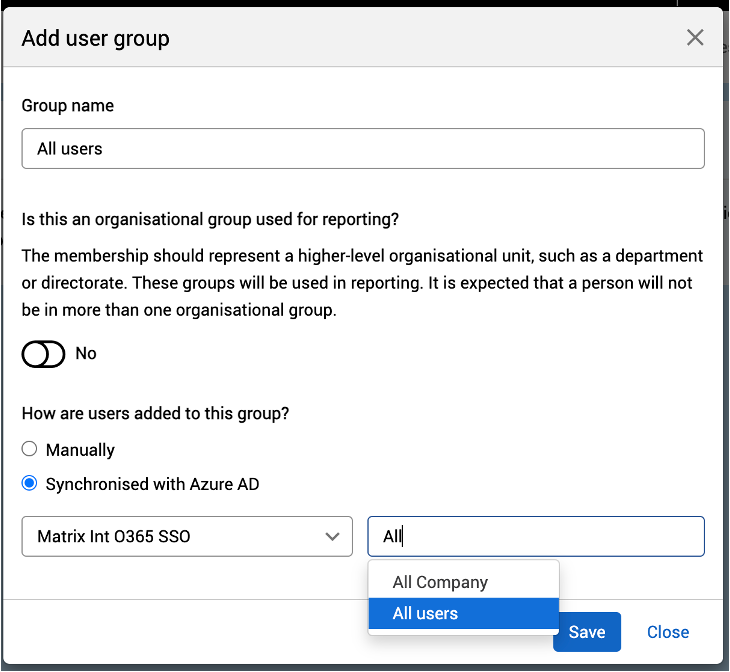
Task: Click the 'Group name' field label
Action: tap(68, 106)
